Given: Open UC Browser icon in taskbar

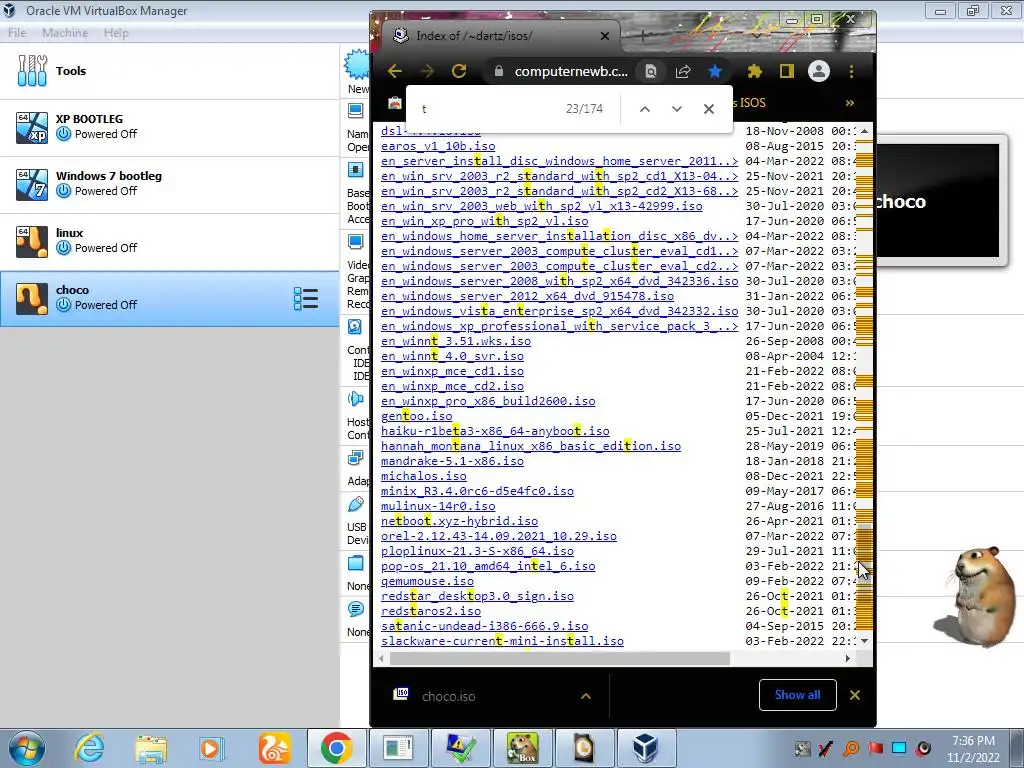Looking at the screenshot, I should tap(274, 748).
